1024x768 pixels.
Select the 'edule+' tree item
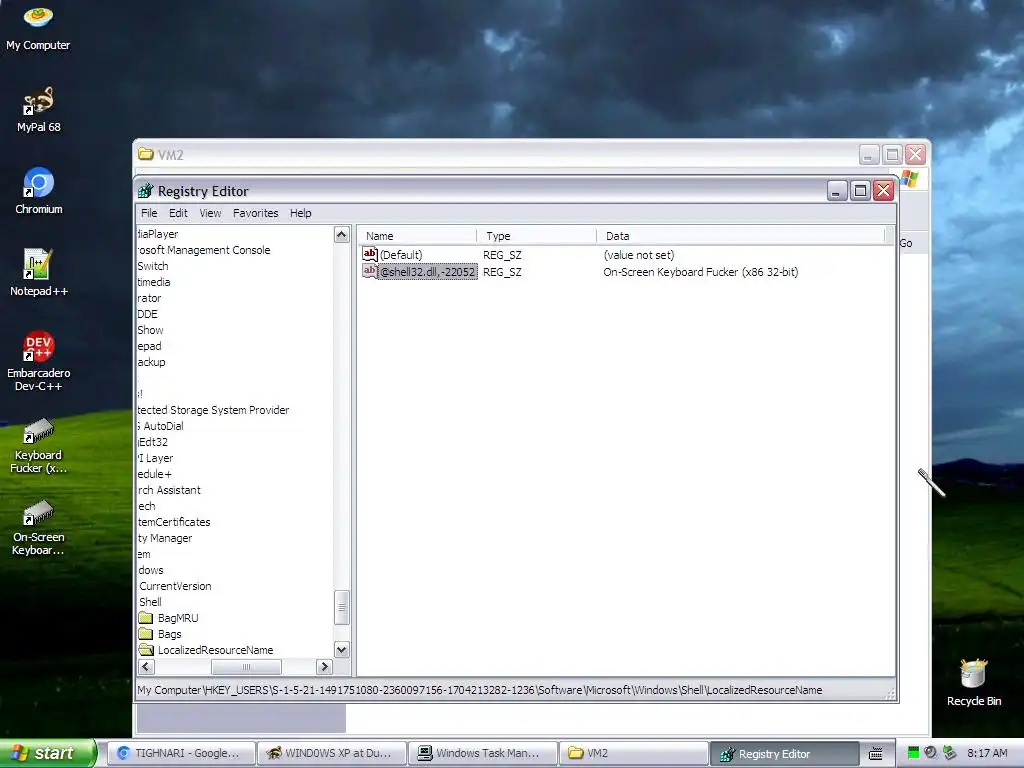[154, 473]
